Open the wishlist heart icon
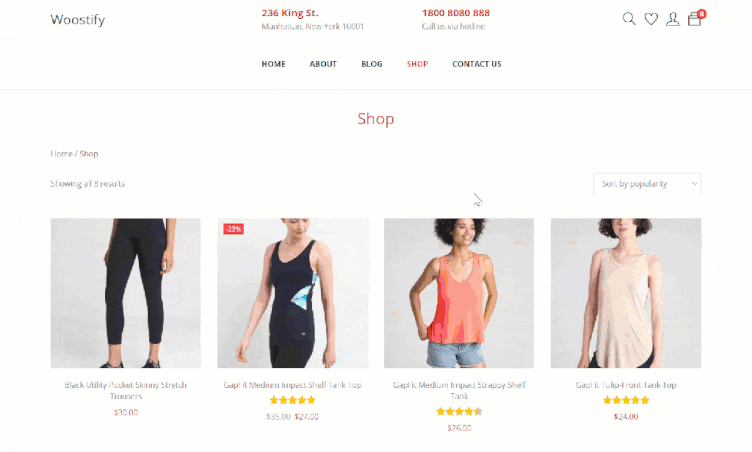The image size is (752, 452). click(x=651, y=19)
